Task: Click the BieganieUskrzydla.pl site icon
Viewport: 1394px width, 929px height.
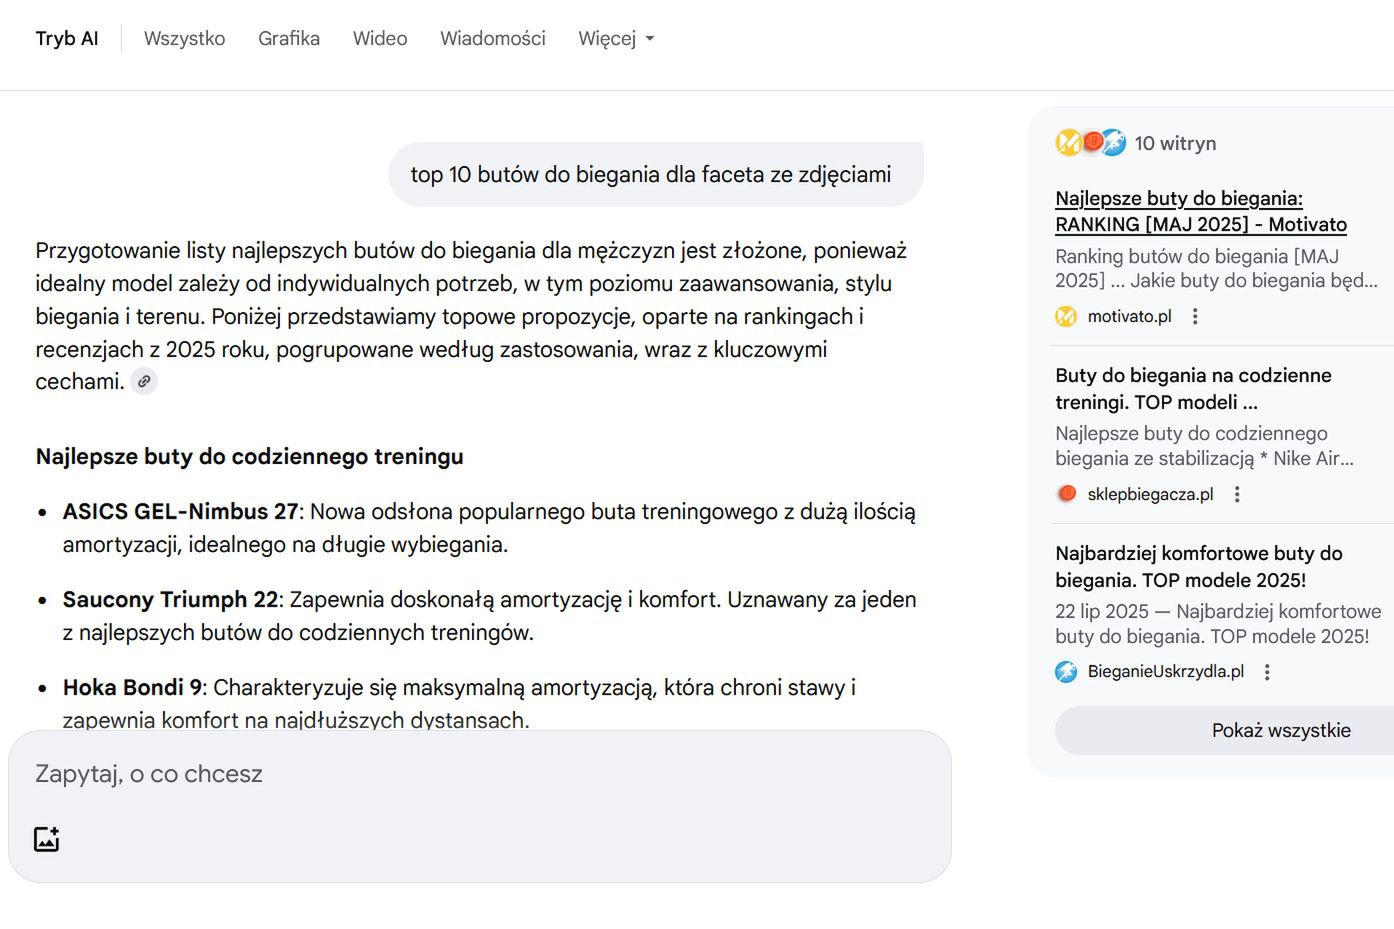Action: (x=1066, y=671)
